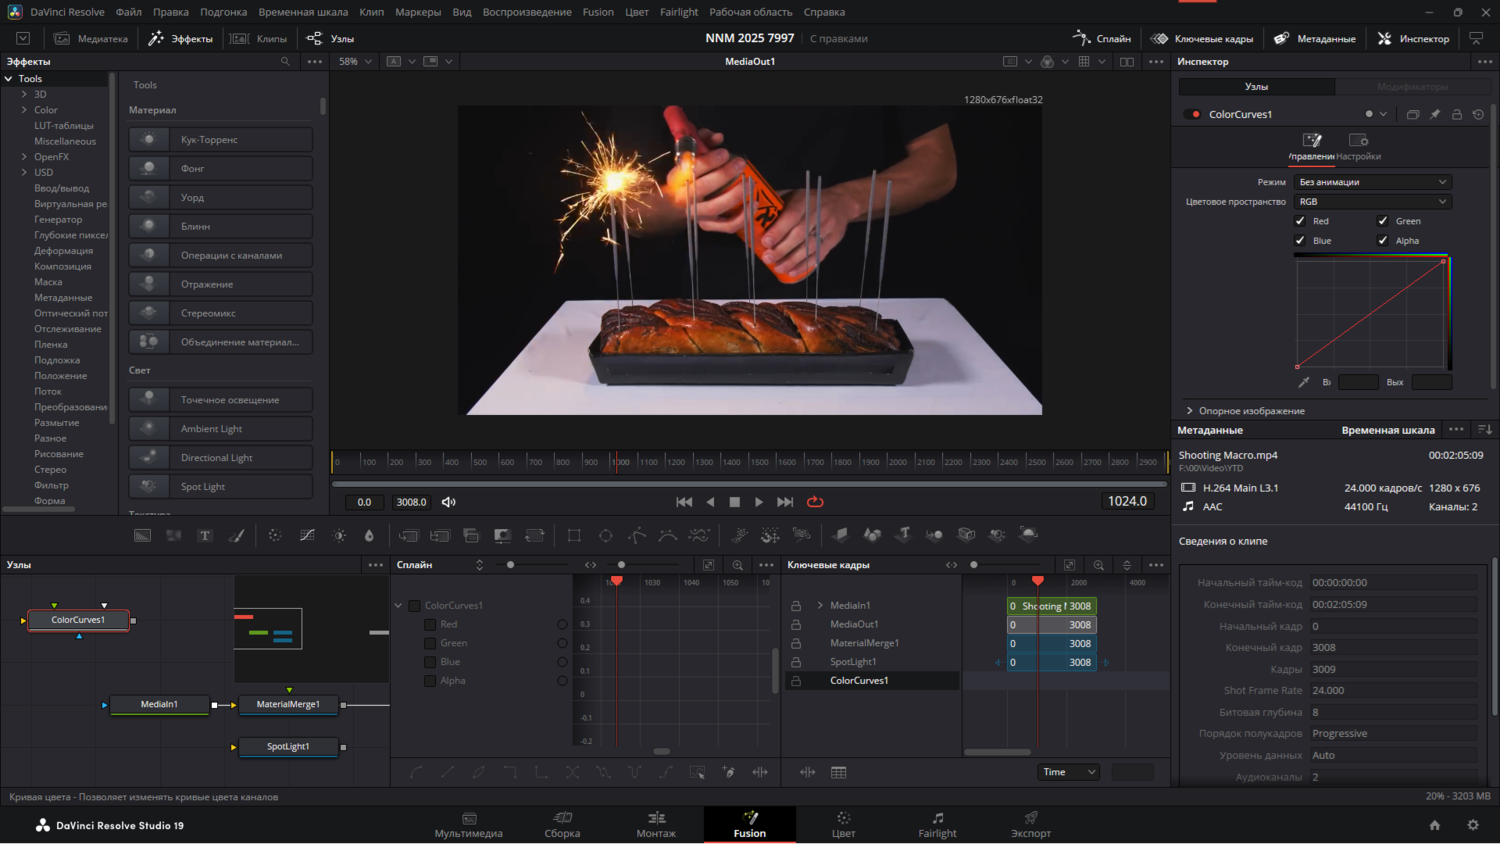Select the Rectangle mask tool
This screenshot has height=844, width=1500.
tap(574, 536)
